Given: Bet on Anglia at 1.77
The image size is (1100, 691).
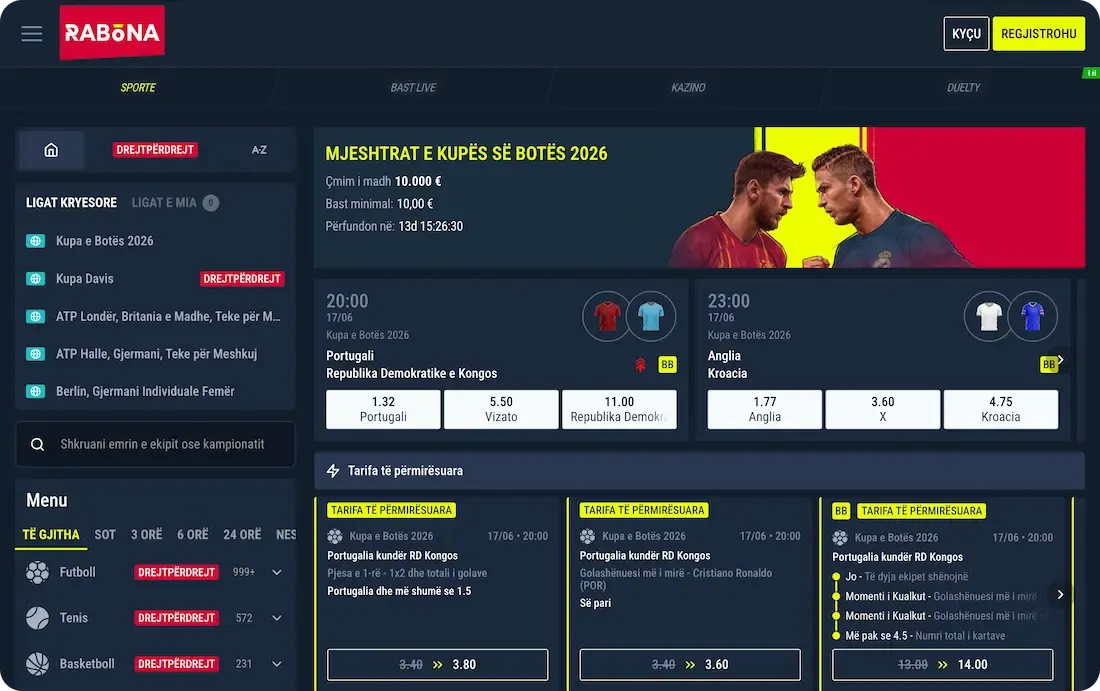Looking at the screenshot, I should tap(765, 409).
